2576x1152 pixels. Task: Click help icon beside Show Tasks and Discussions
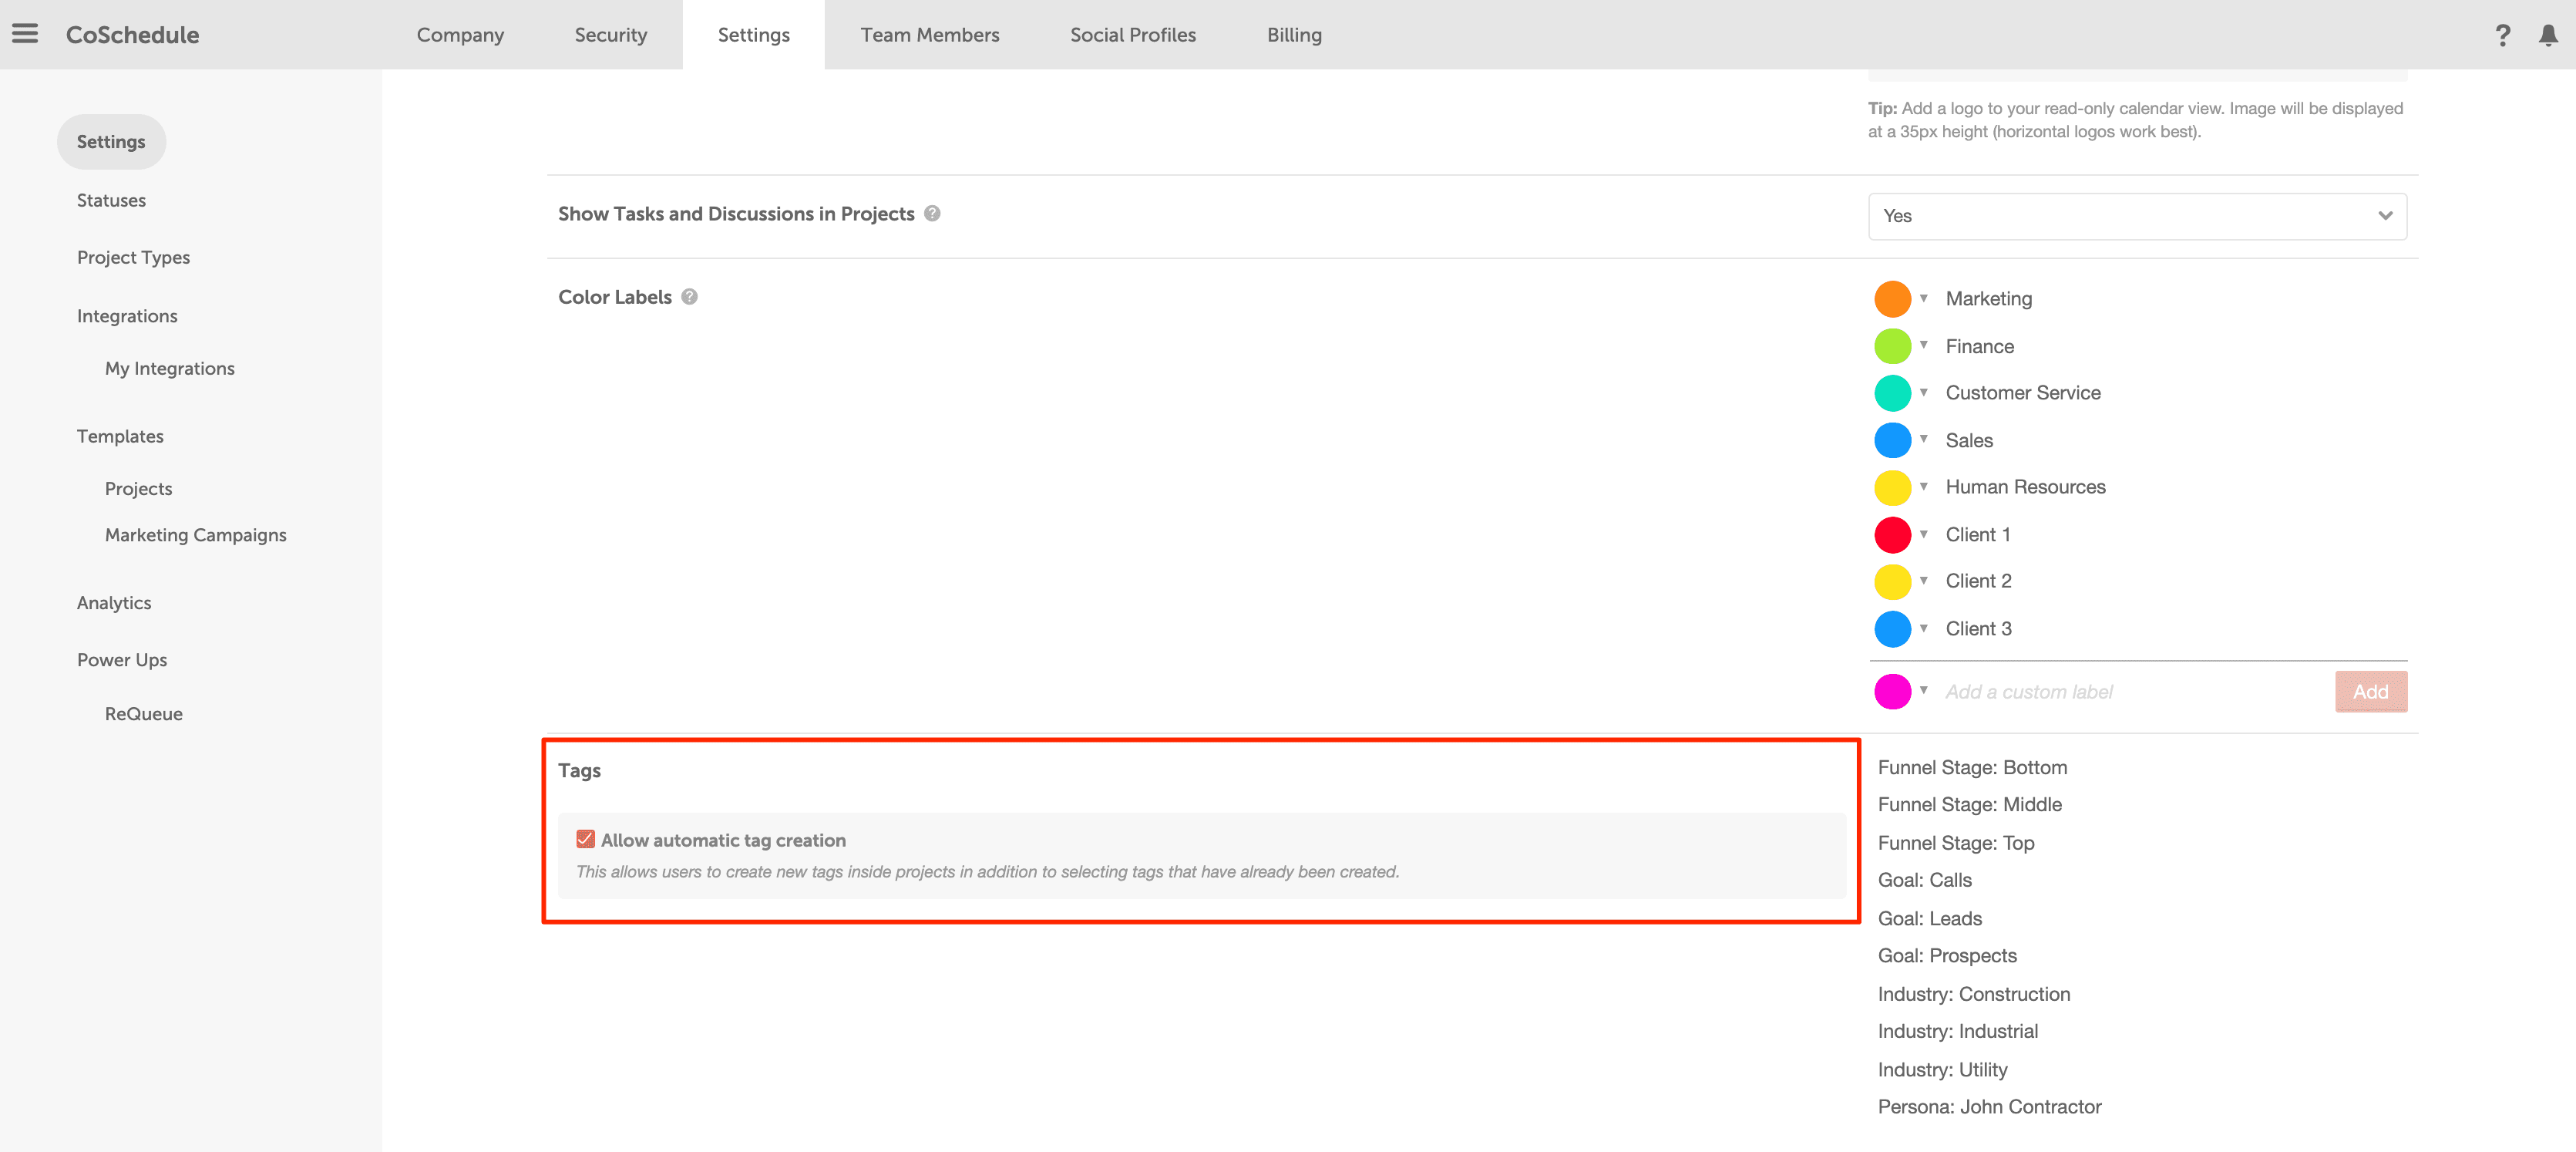pos(932,213)
